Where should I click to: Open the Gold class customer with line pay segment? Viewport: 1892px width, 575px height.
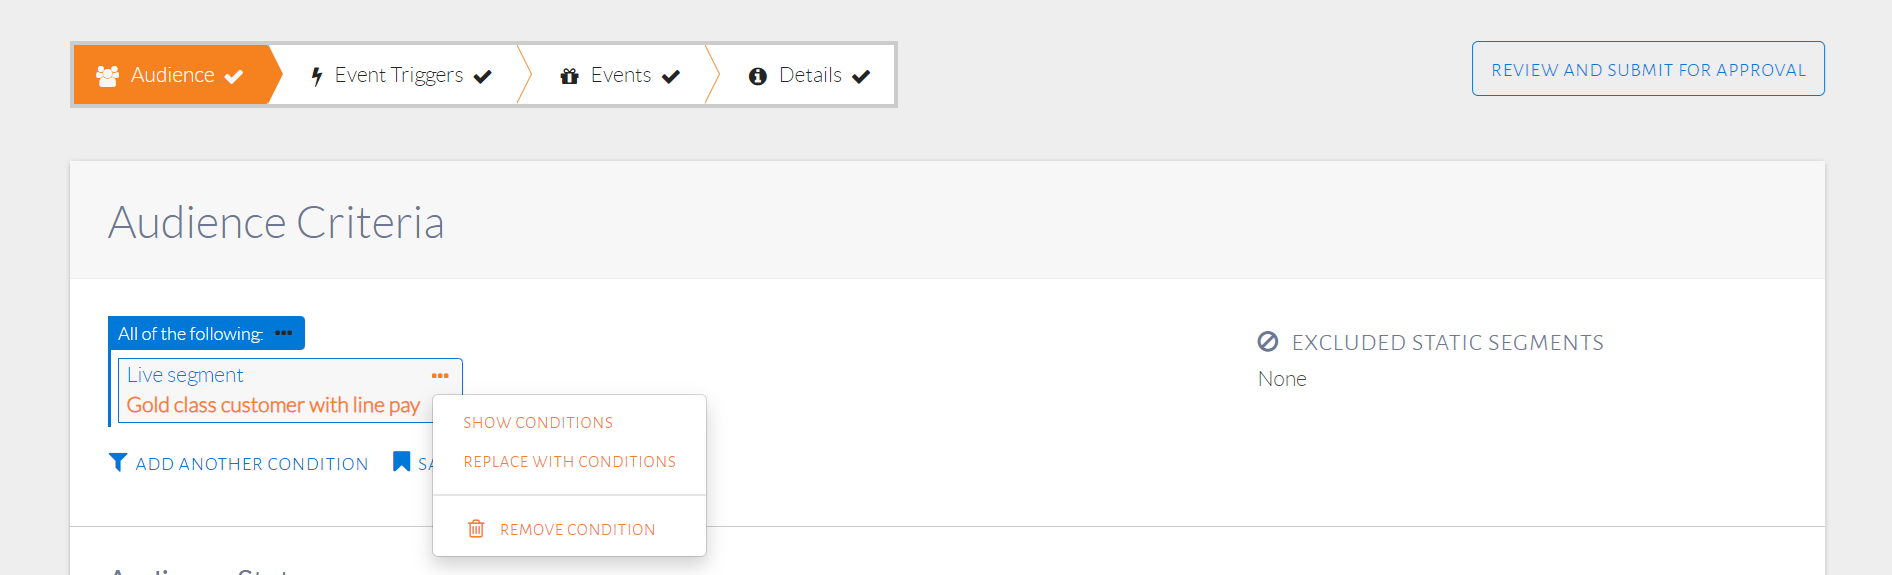point(273,405)
